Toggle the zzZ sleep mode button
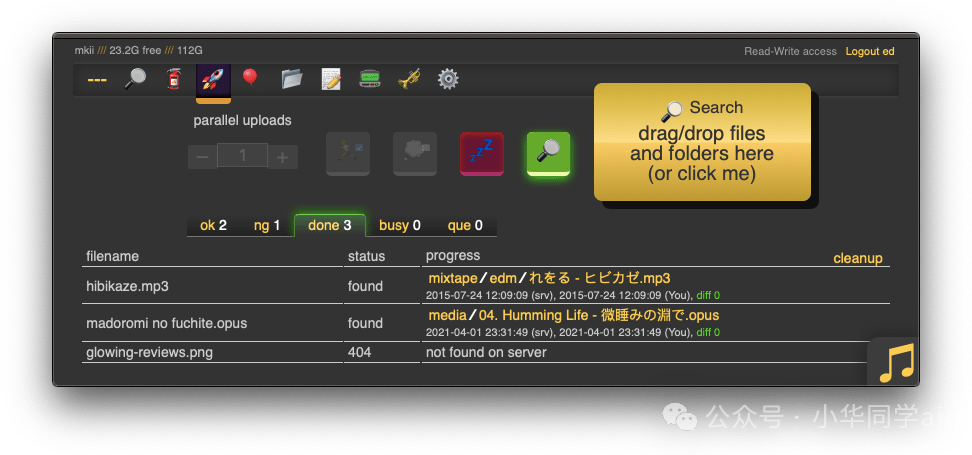 (482, 153)
